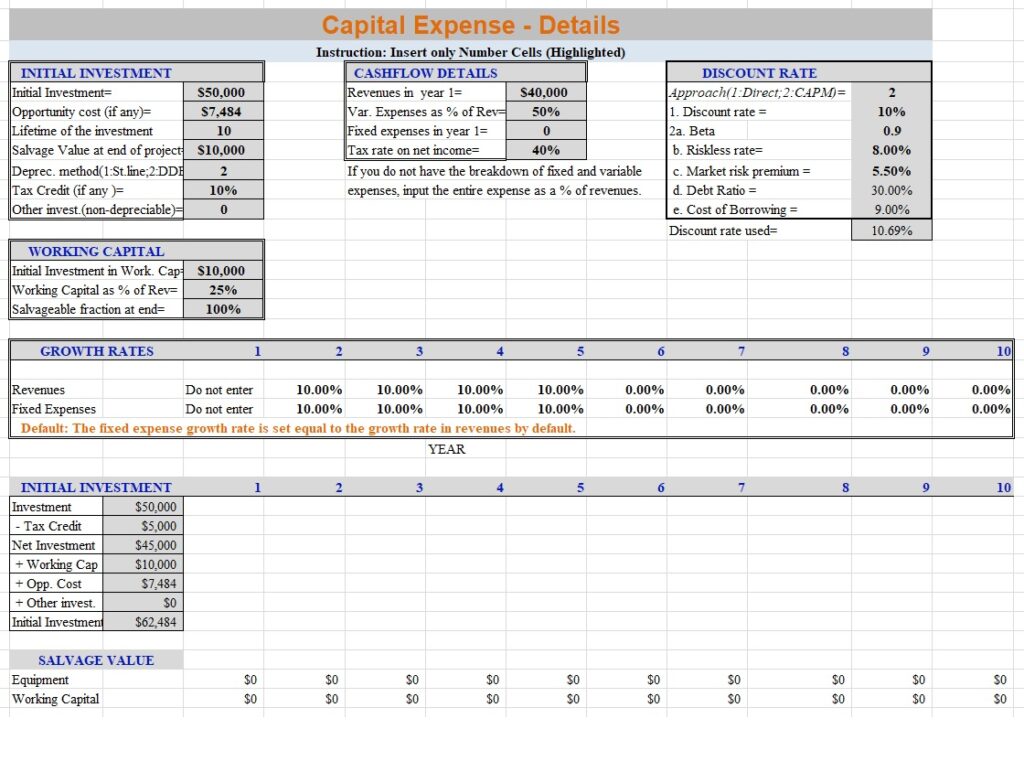This screenshot has width=1024, height=772.
Task: Select the Tax rate on net income value
Action: 545,151
